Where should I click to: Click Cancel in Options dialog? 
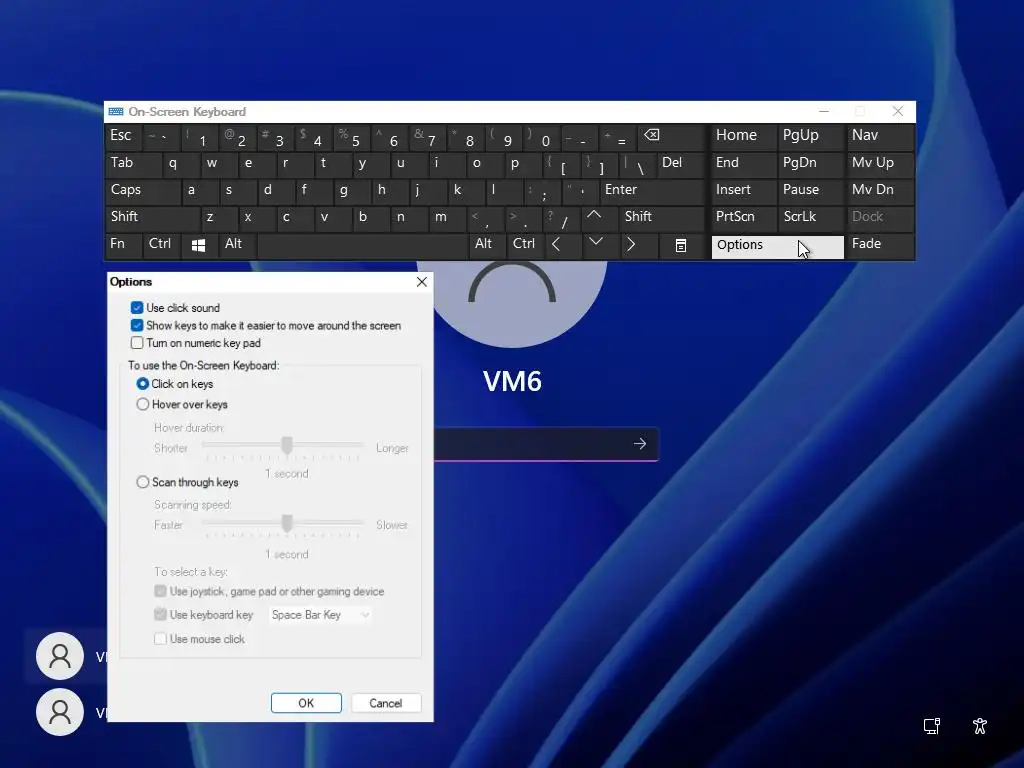386,703
